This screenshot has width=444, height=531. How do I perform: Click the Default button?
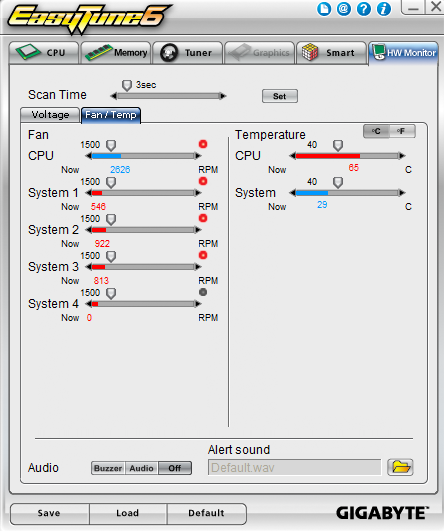coord(206,513)
